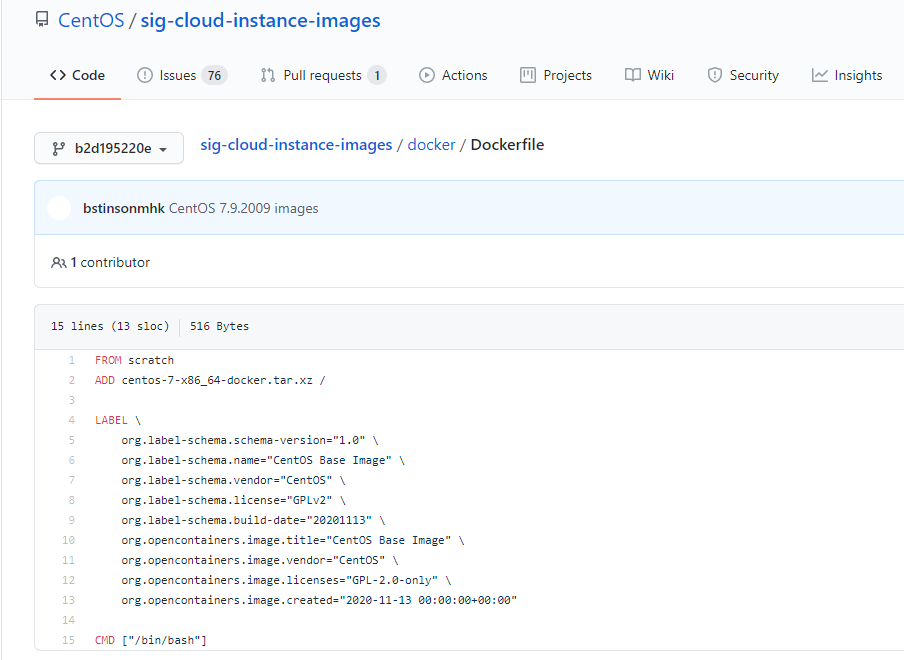Screen dimensions: 904x660
Task: Click the ADD centos-7-x86_64-docker.tar.xz line
Action: tap(210, 380)
